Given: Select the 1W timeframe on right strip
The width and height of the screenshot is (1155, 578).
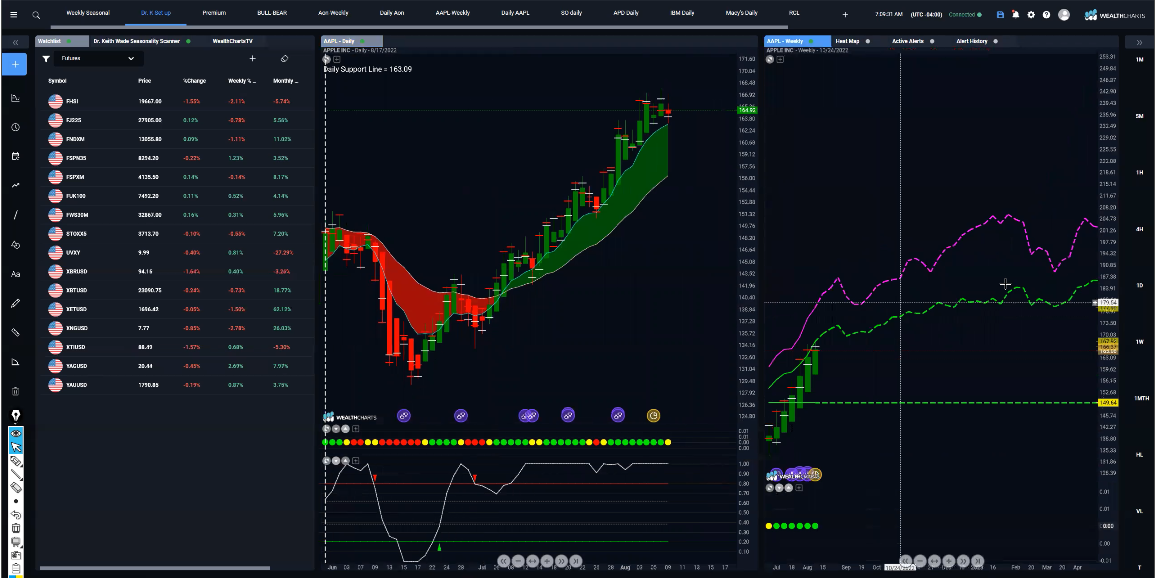Looking at the screenshot, I should (1139, 342).
